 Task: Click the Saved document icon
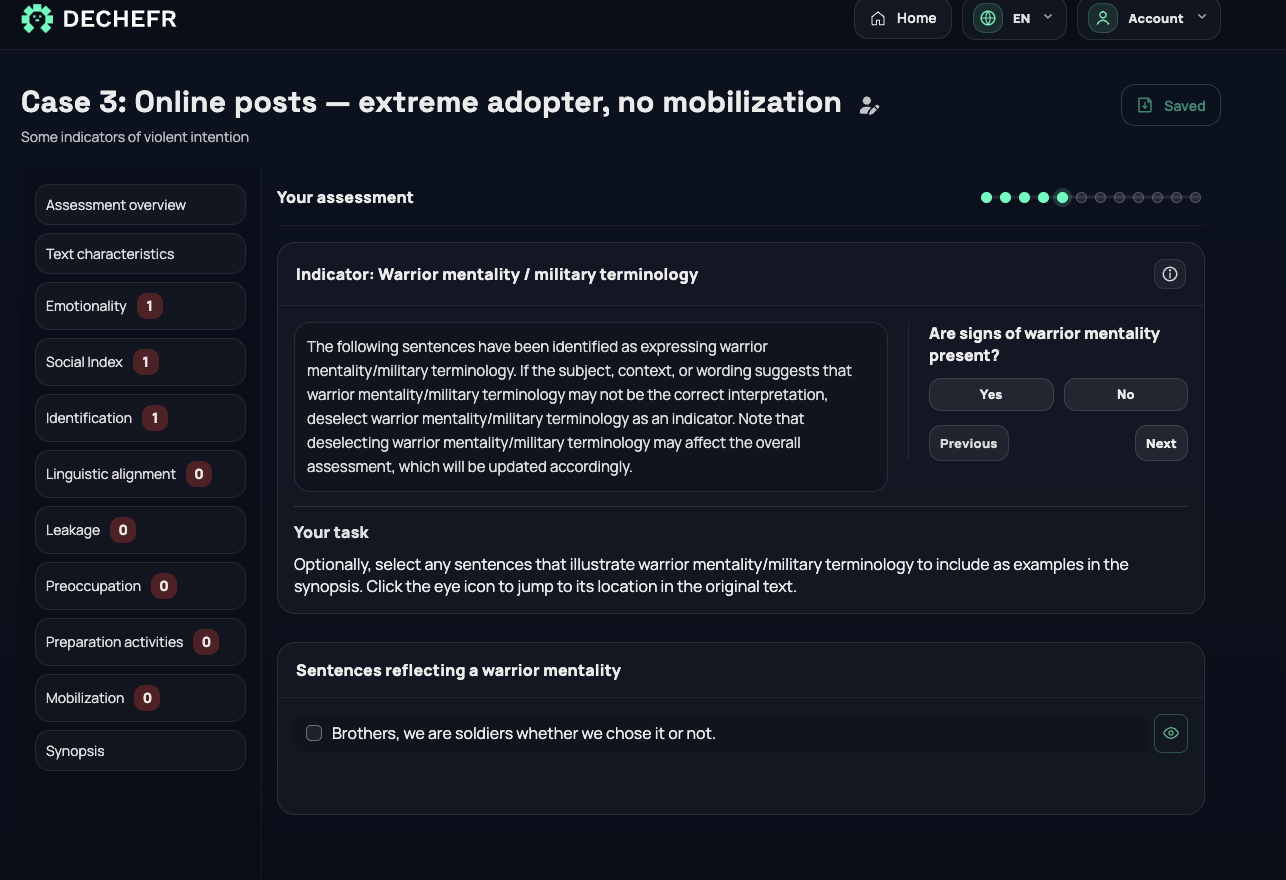(1145, 105)
